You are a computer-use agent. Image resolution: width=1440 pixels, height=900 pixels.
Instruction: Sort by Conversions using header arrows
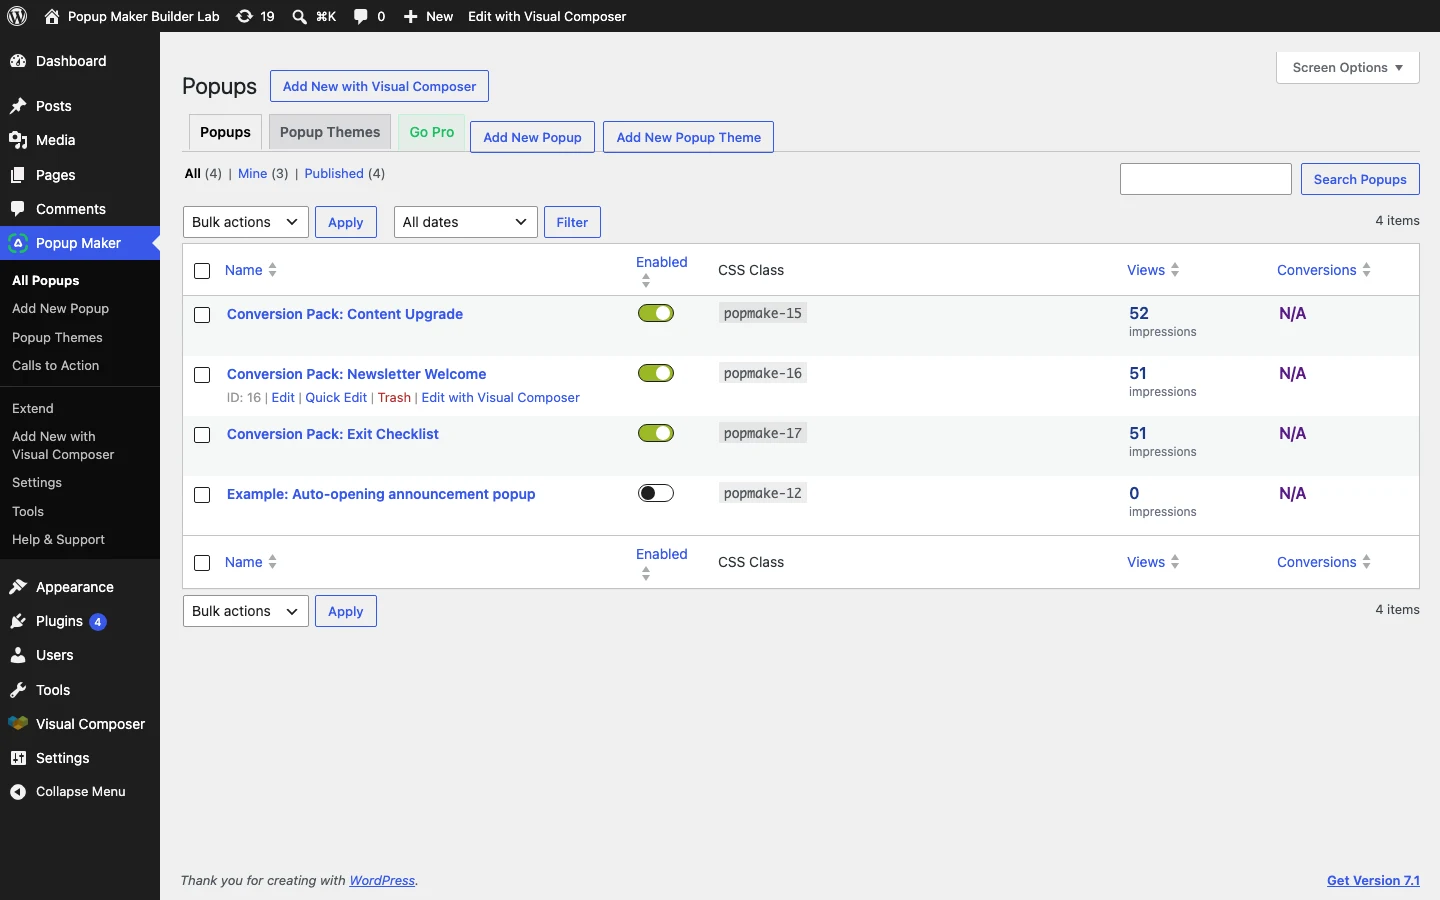(1367, 270)
